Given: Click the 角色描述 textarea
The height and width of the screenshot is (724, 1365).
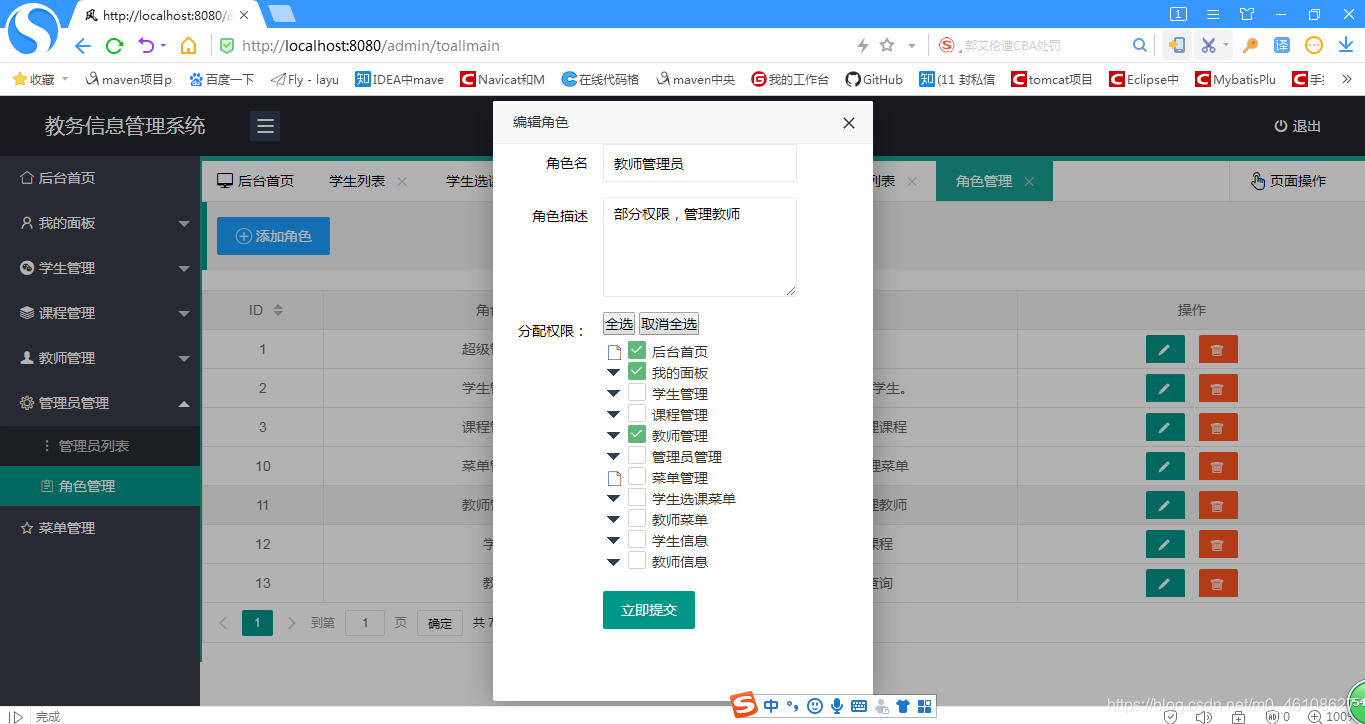Looking at the screenshot, I should coord(700,247).
